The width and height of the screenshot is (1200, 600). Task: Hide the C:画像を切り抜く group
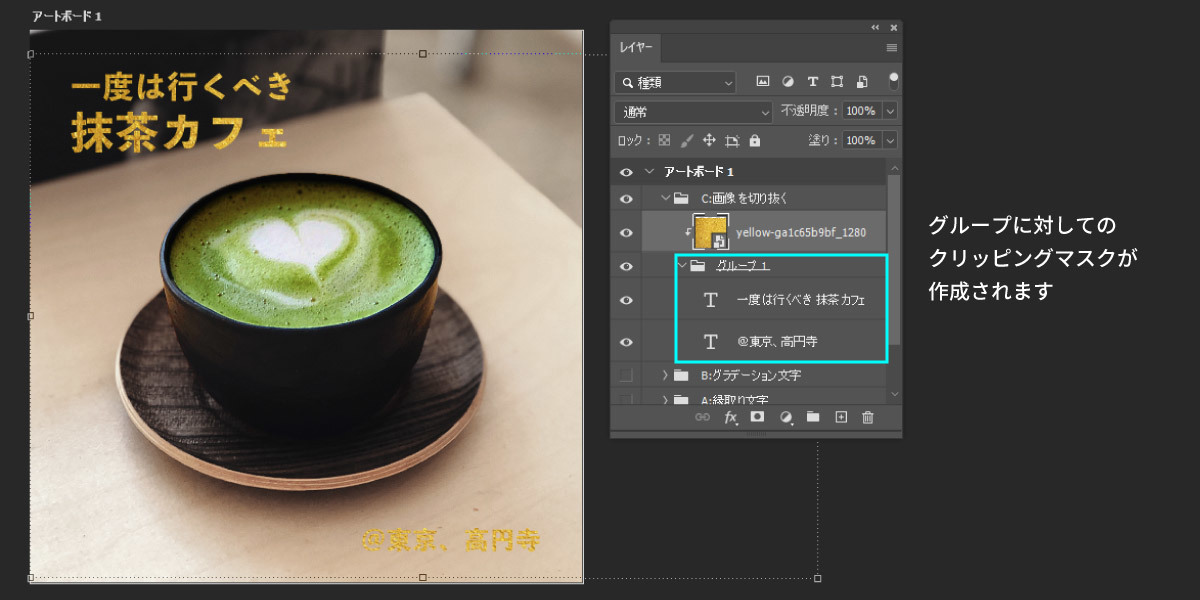626,199
